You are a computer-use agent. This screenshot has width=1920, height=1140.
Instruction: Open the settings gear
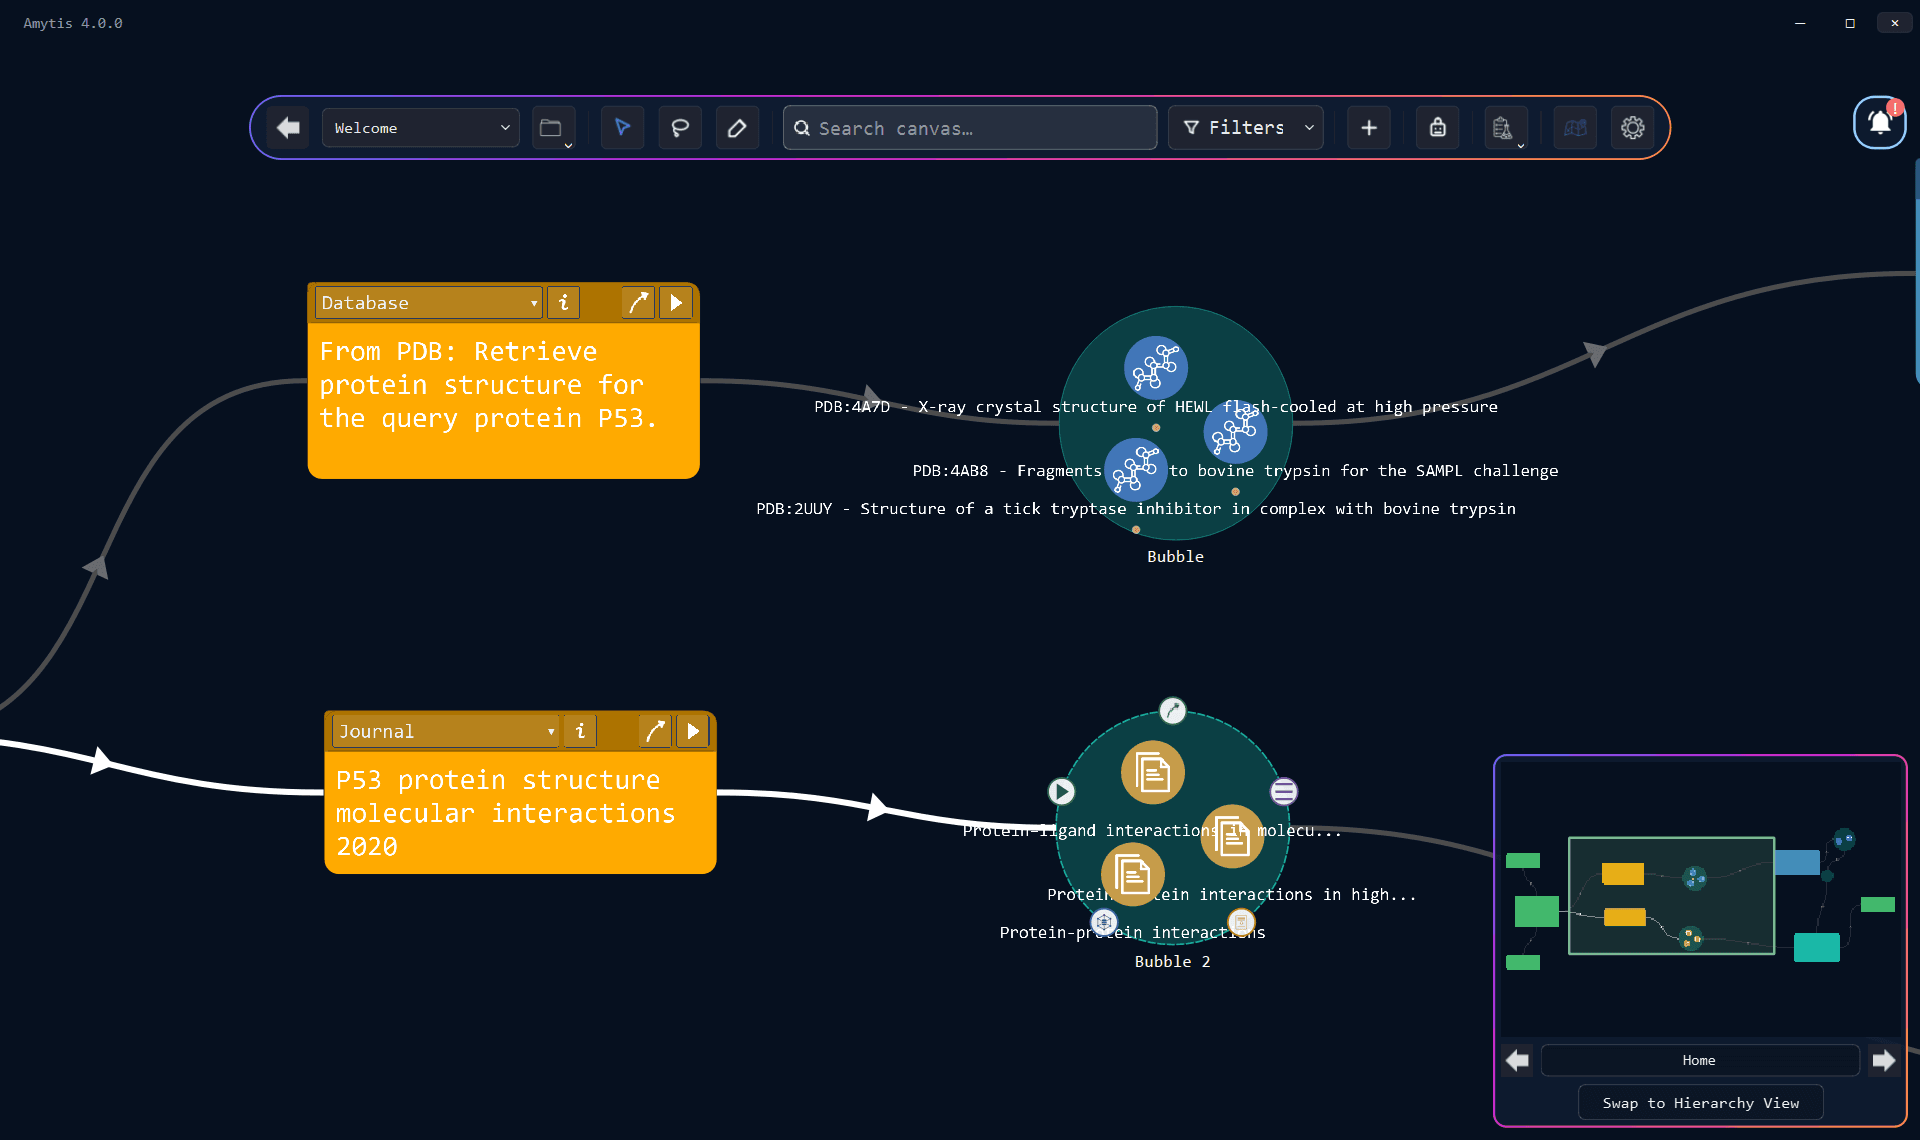tap(1632, 128)
